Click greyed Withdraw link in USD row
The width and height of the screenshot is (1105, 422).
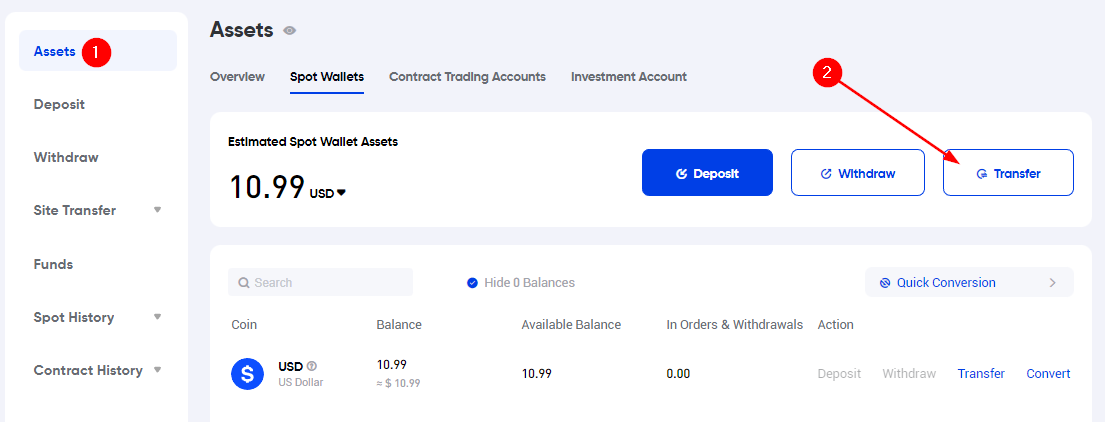[909, 373]
